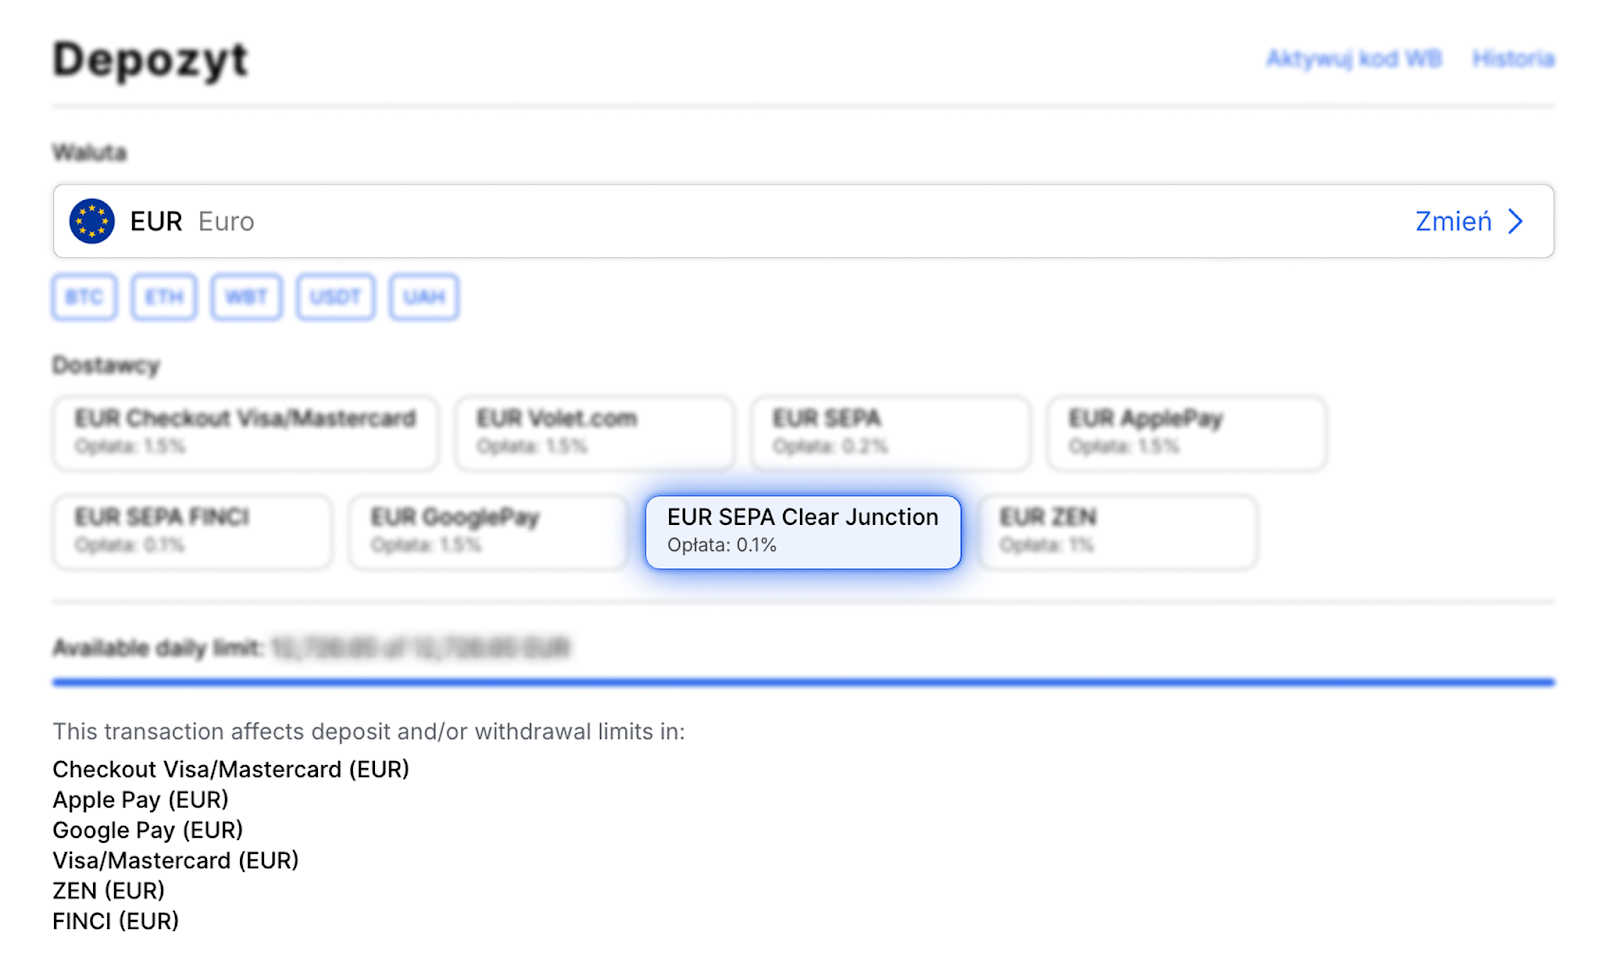Choose the EUR GooglePay provider

(488, 531)
